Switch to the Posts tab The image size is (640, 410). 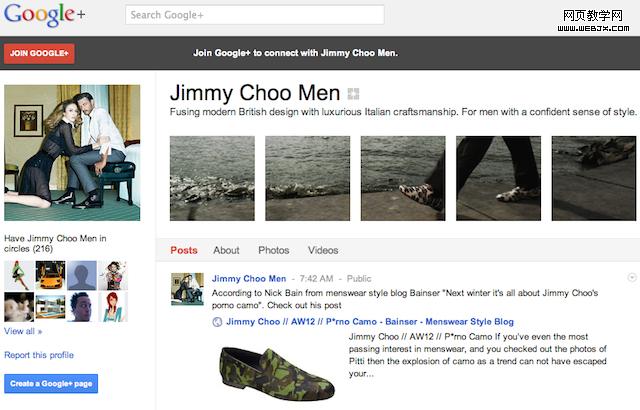click(x=184, y=250)
